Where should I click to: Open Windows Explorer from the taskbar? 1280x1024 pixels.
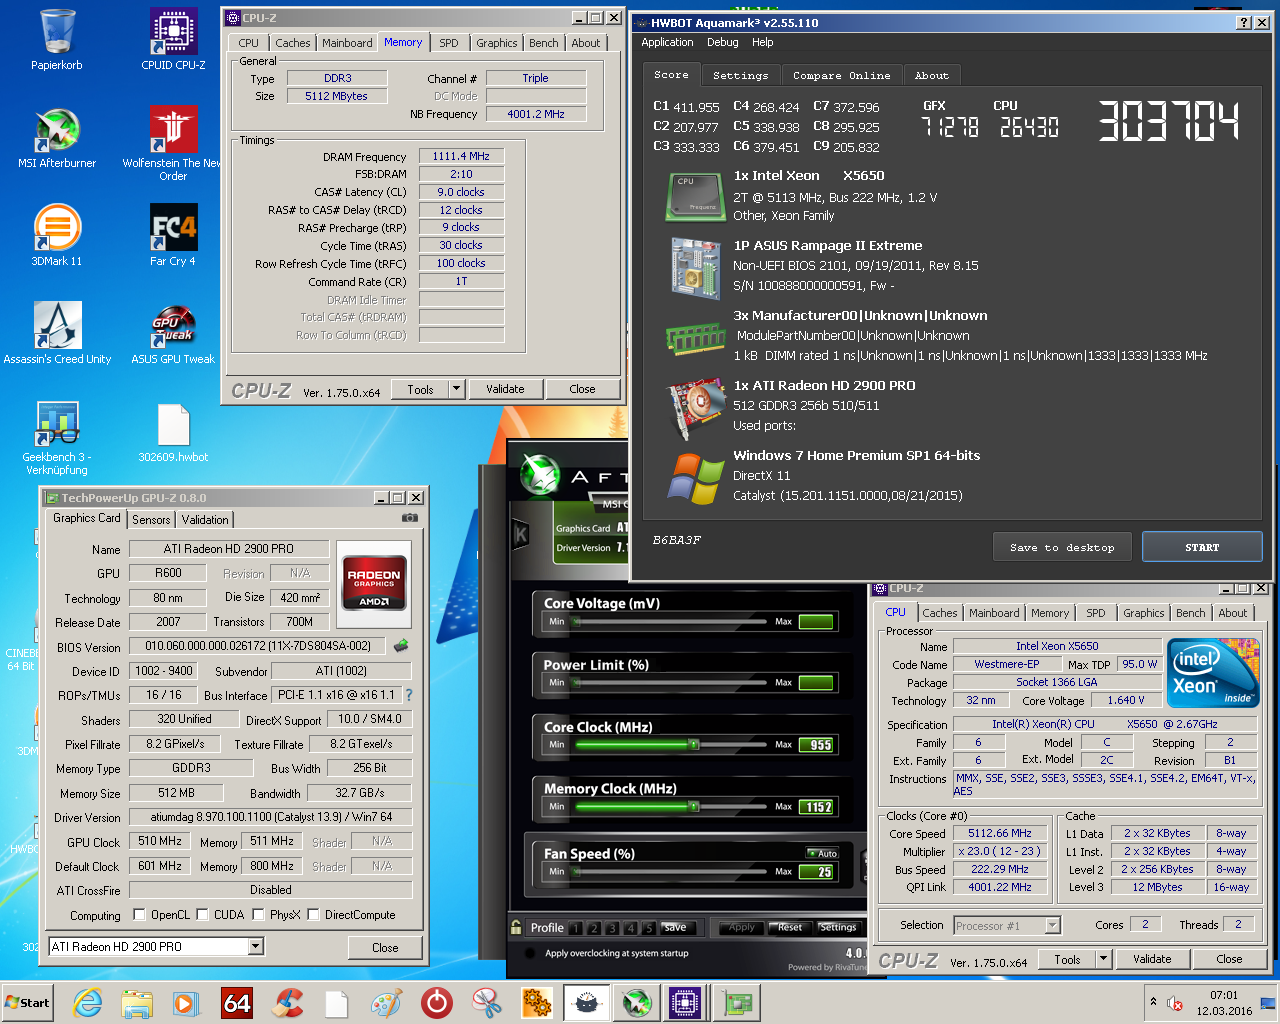pyautogui.click(x=137, y=1003)
